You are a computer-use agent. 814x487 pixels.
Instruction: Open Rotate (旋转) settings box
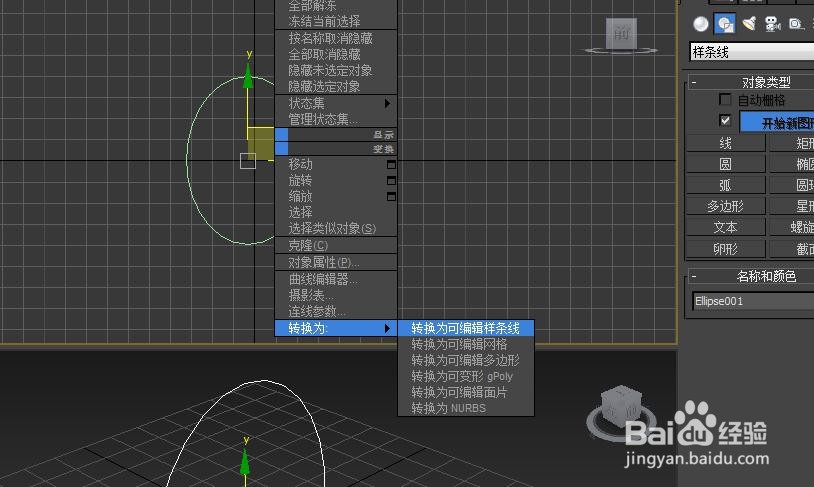(x=391, y=181)
